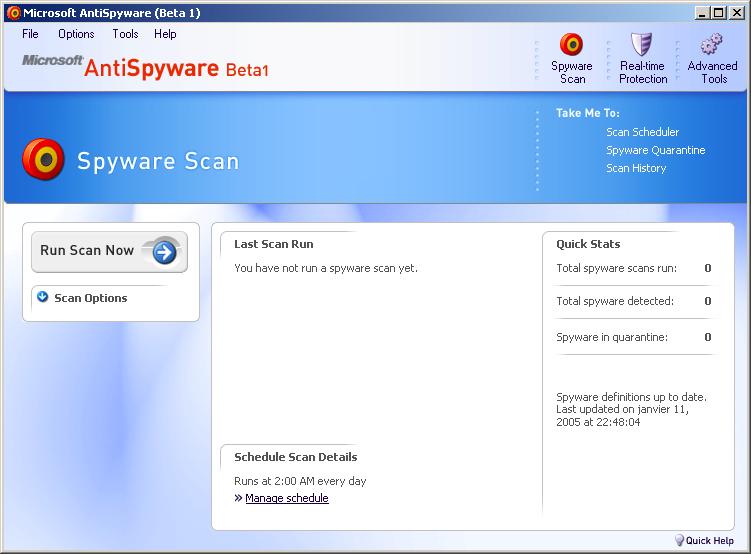Start scanning with Run Scan Now button
The image size is (751, 554).
[109, 252]
